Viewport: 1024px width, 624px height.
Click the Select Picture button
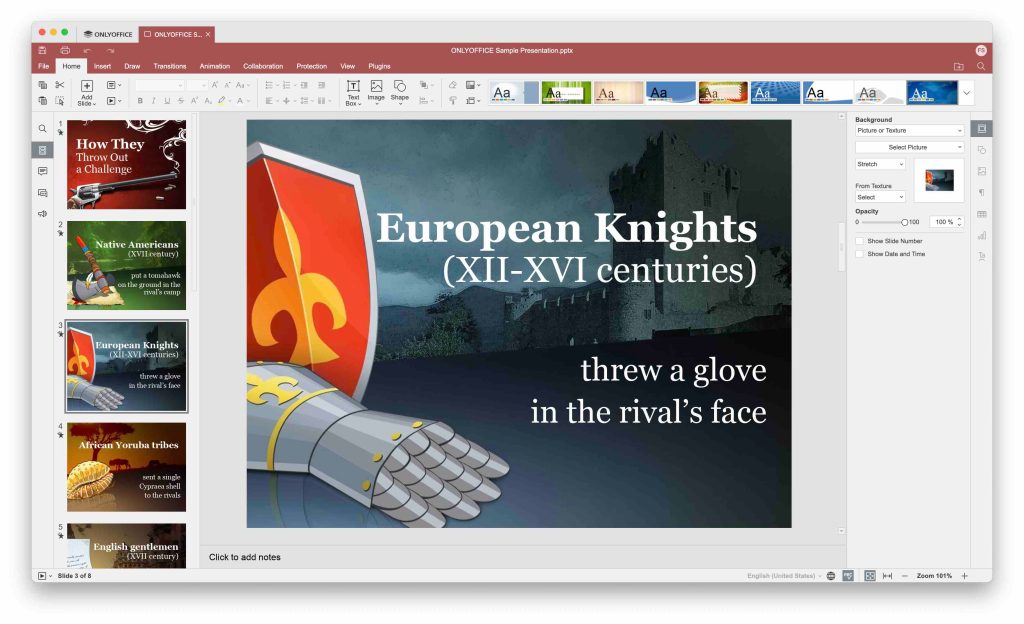[x=909, y=147]
